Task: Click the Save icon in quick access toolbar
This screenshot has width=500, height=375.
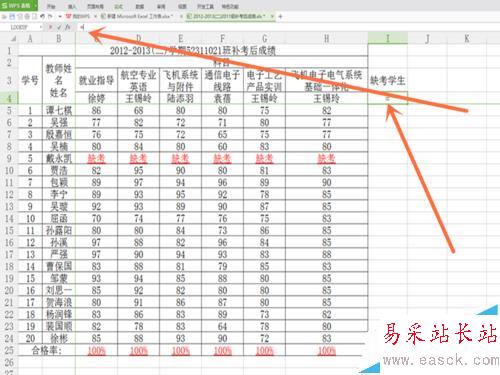Action: coord(12,16)
